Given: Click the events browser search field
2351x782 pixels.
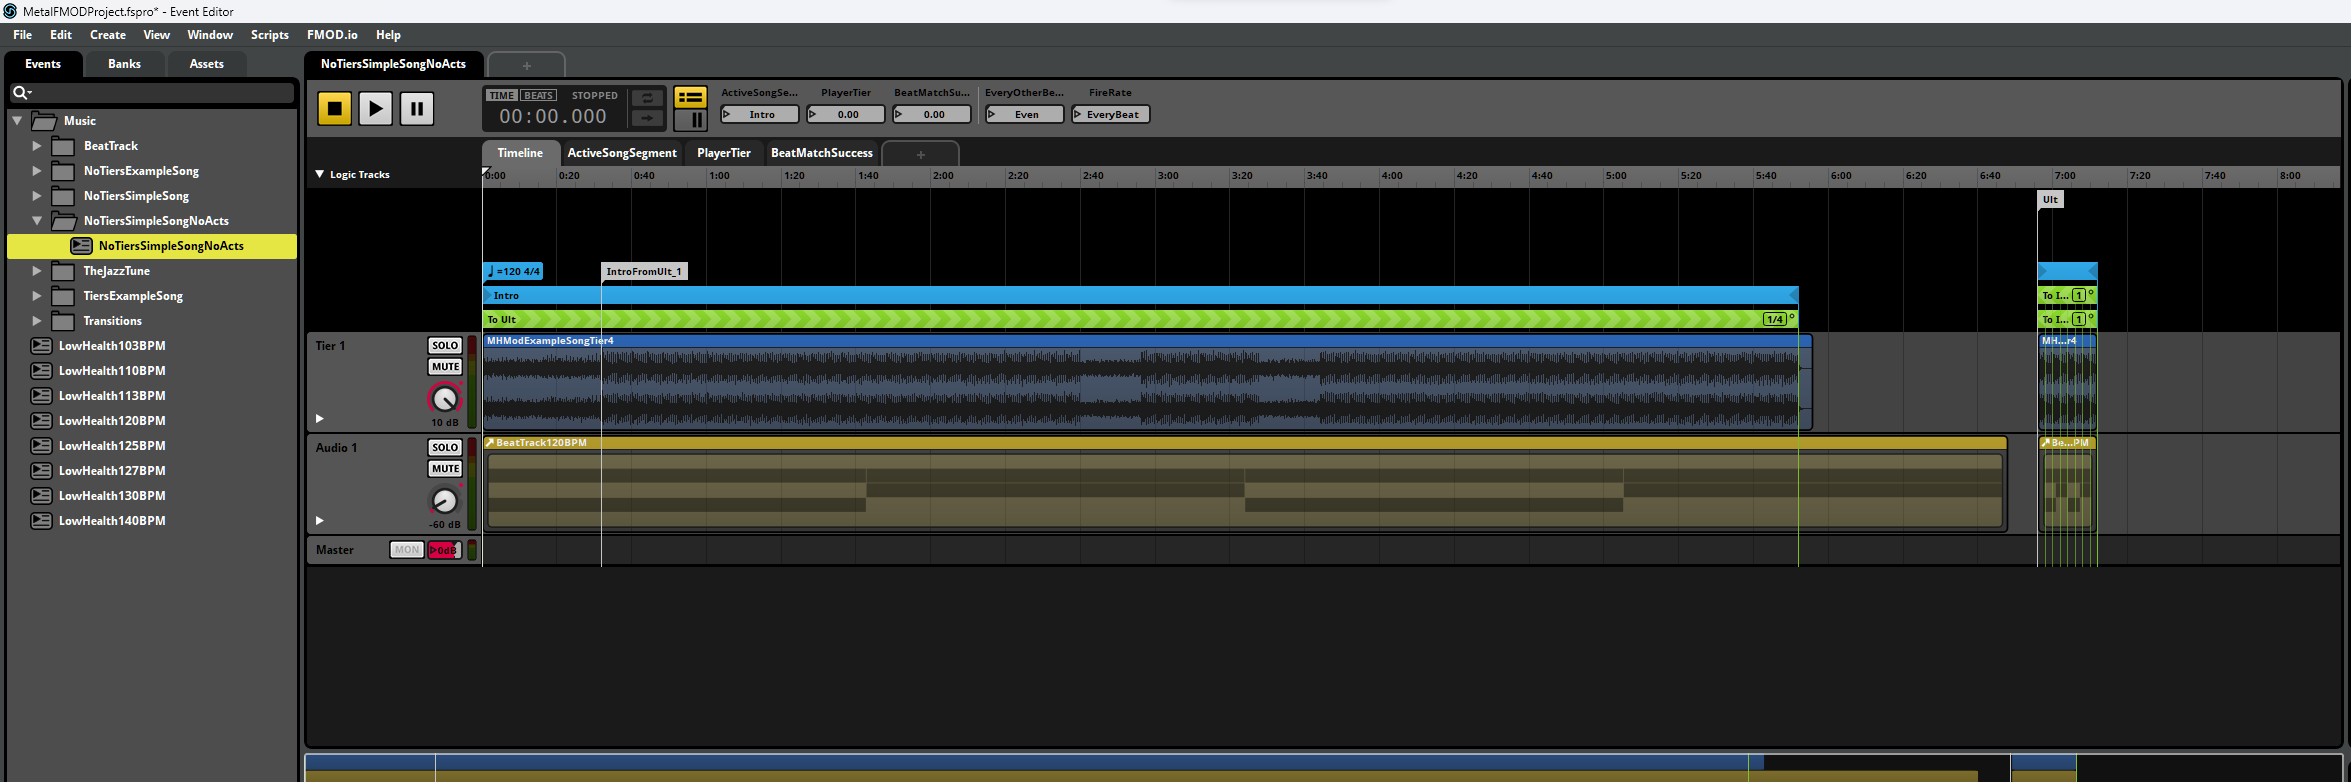Looking at the screenshot, I should pyautogui.click(x=152, y=92).
